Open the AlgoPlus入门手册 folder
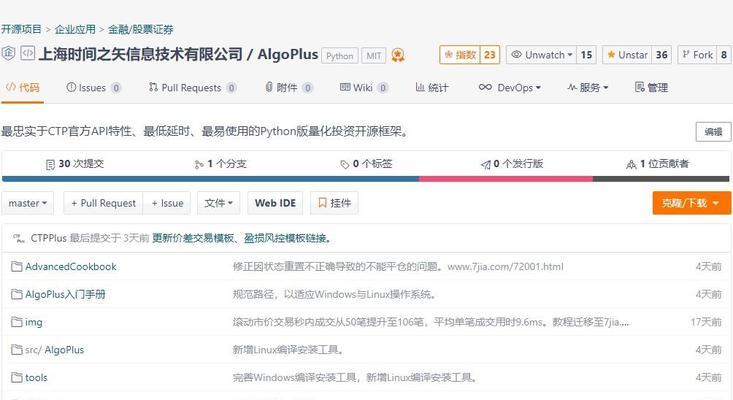Image resolution: width=733 pixels, height=400 pixels. [x=65, y=294]
